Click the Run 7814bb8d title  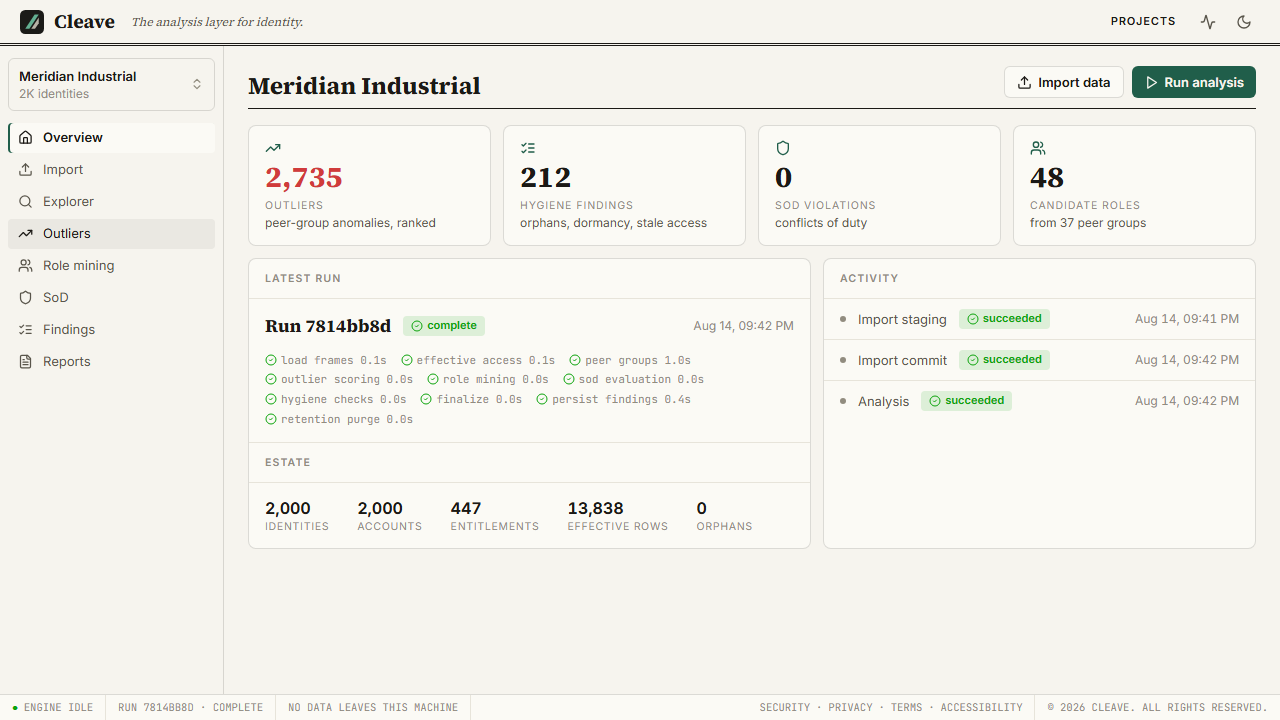pos(328,326)
